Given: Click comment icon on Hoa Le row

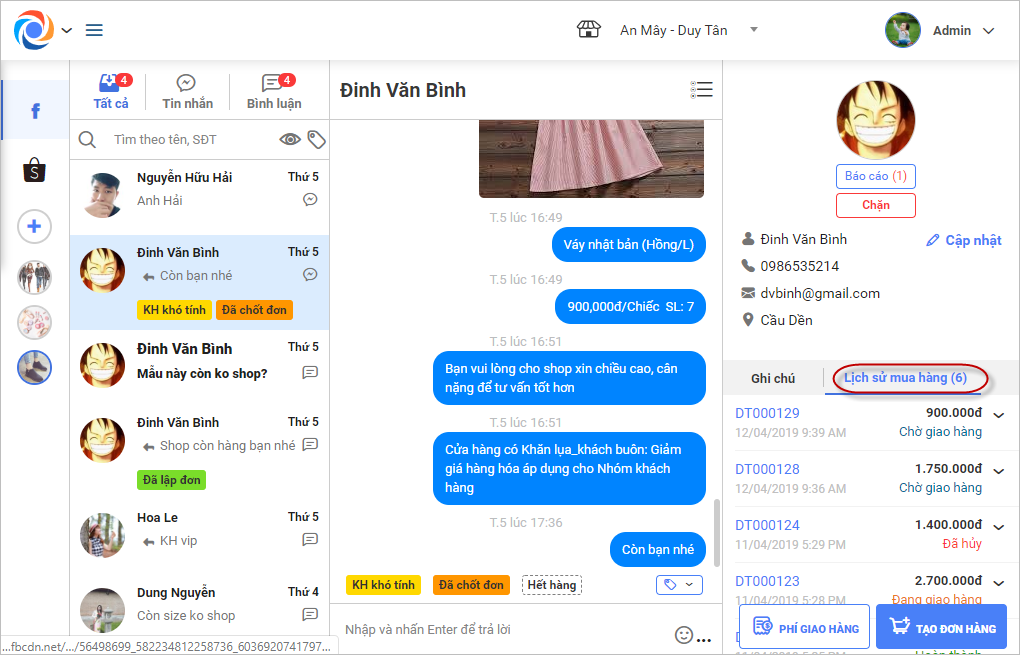Looking at the screenshot, I should point(310,539).
